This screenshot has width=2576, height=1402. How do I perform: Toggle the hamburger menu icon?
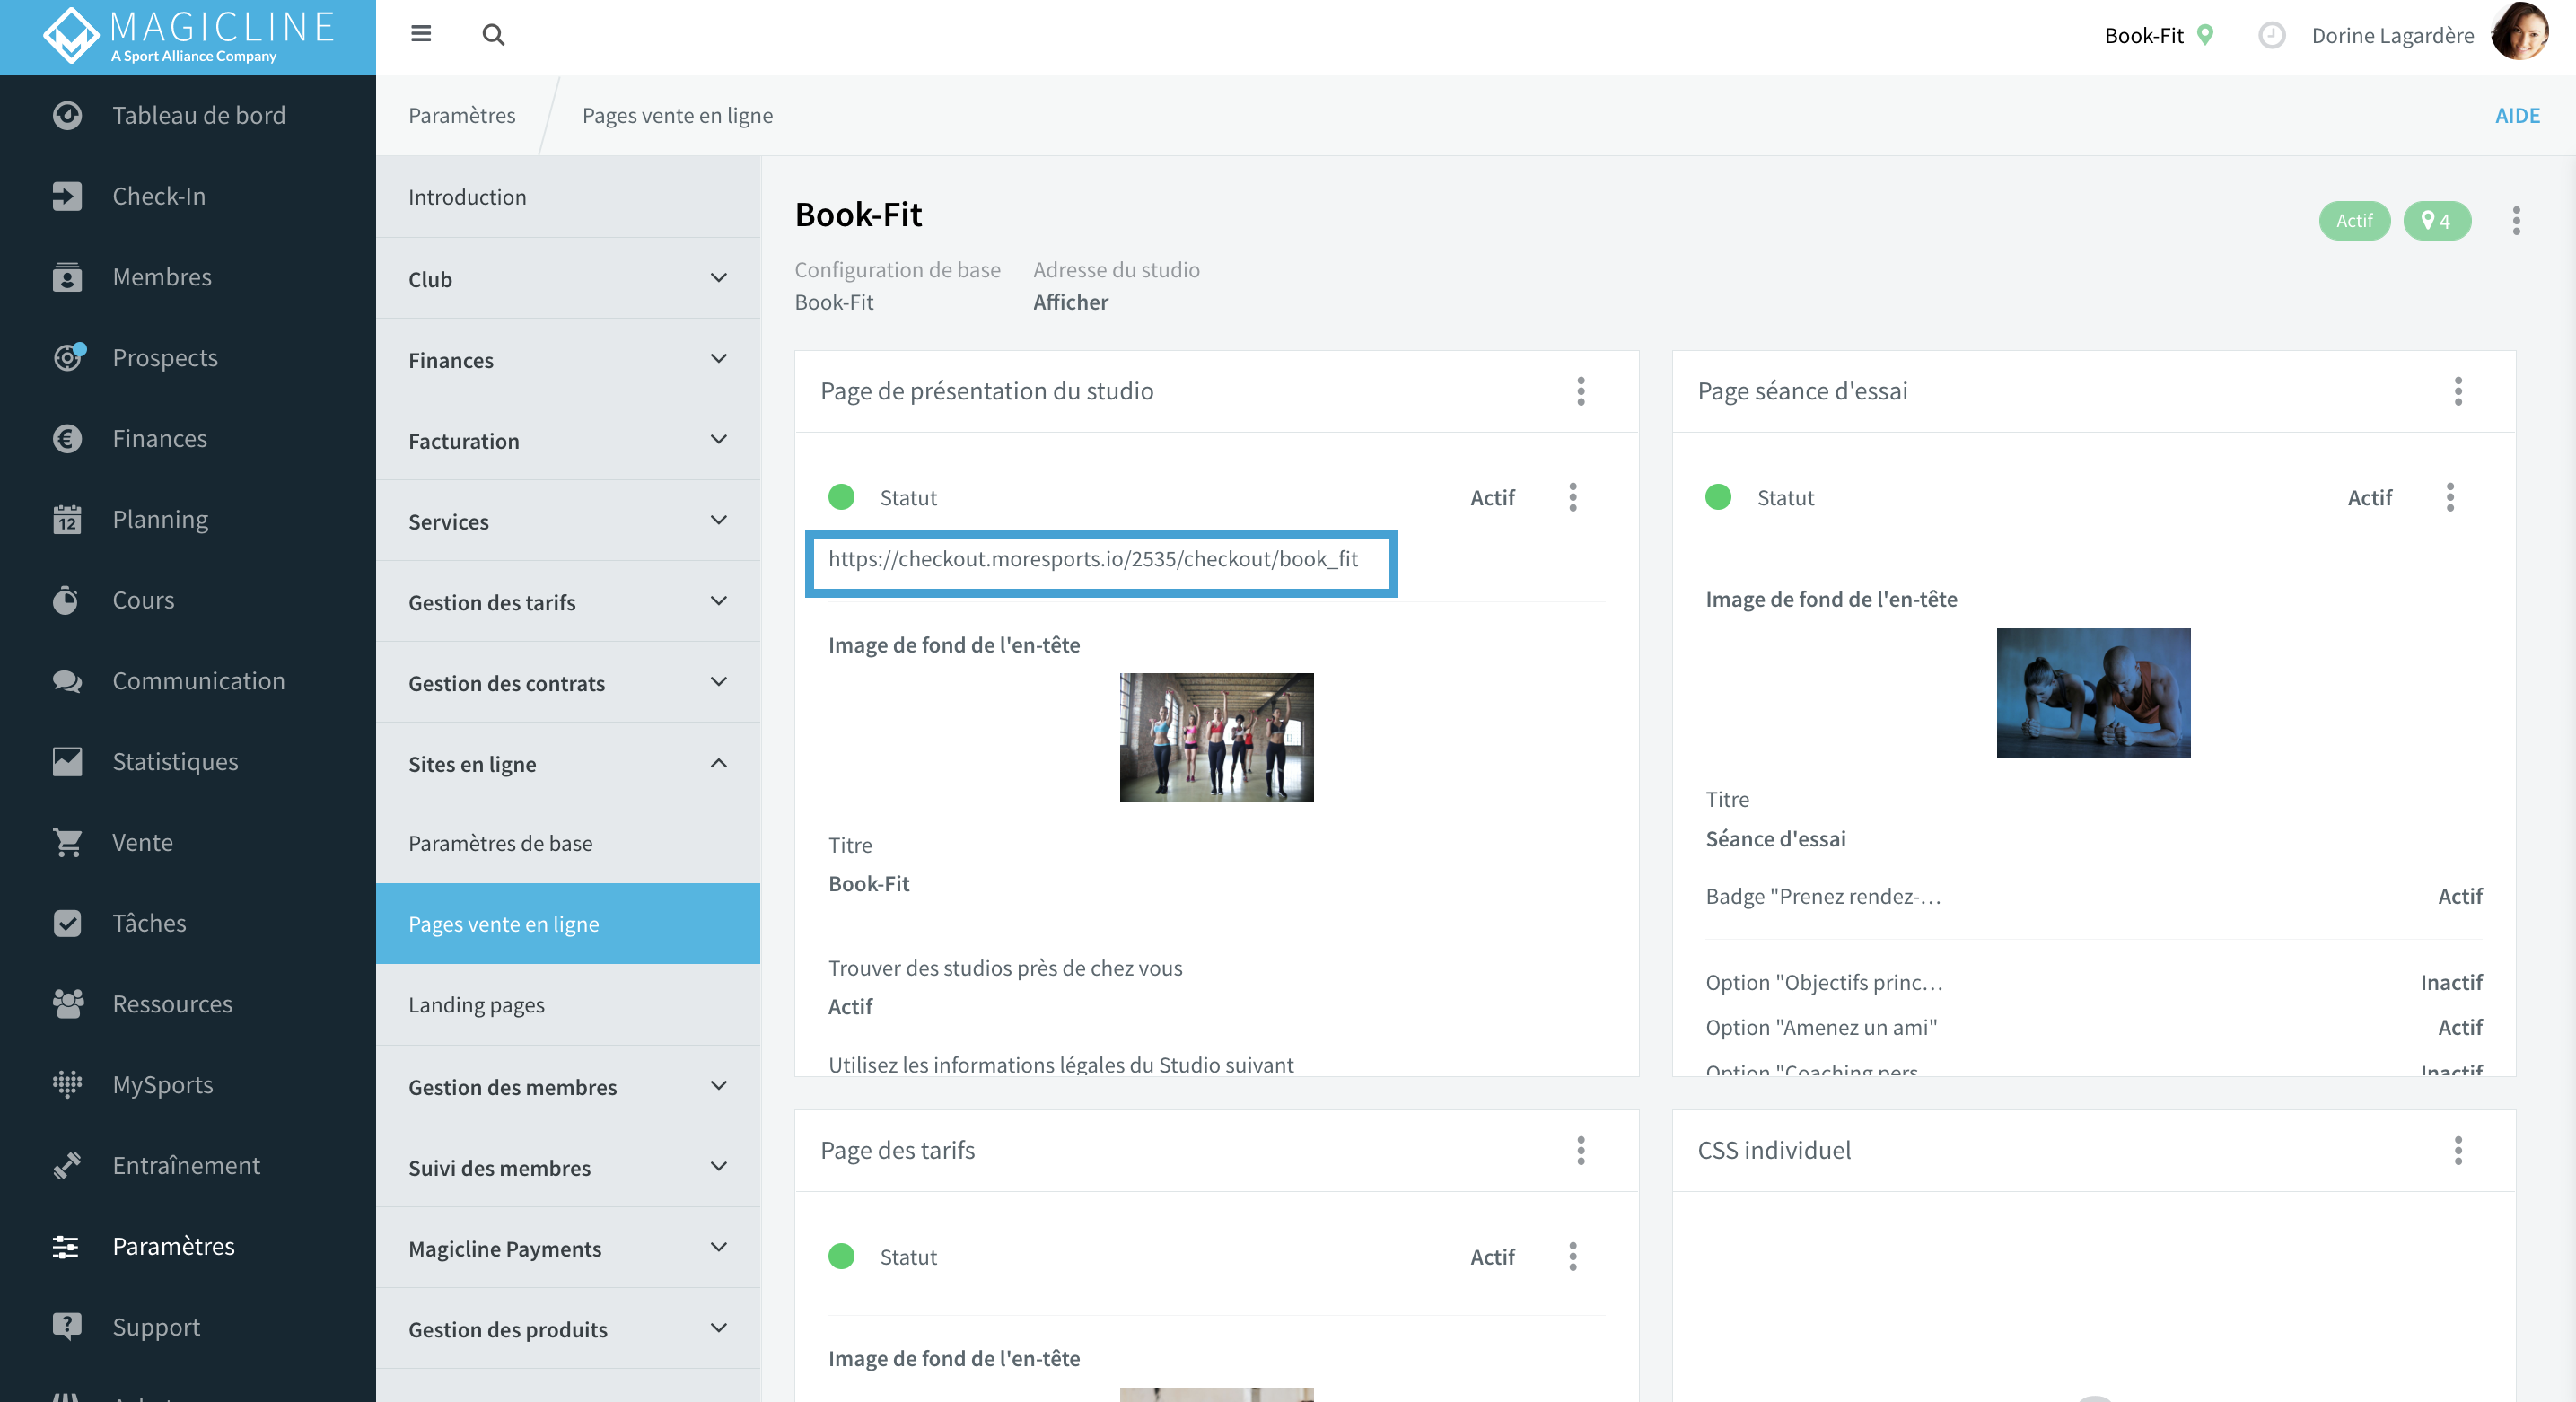(421, 34)
